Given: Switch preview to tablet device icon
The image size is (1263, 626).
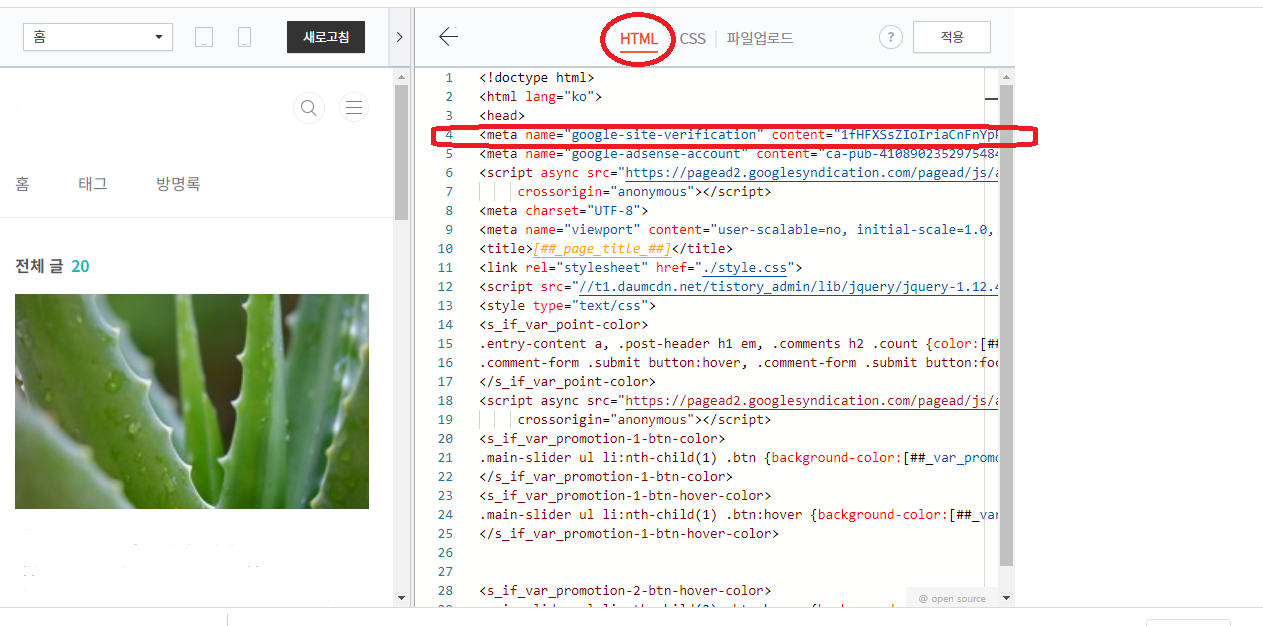Looking at the screenshot, I should click(204, 38).
